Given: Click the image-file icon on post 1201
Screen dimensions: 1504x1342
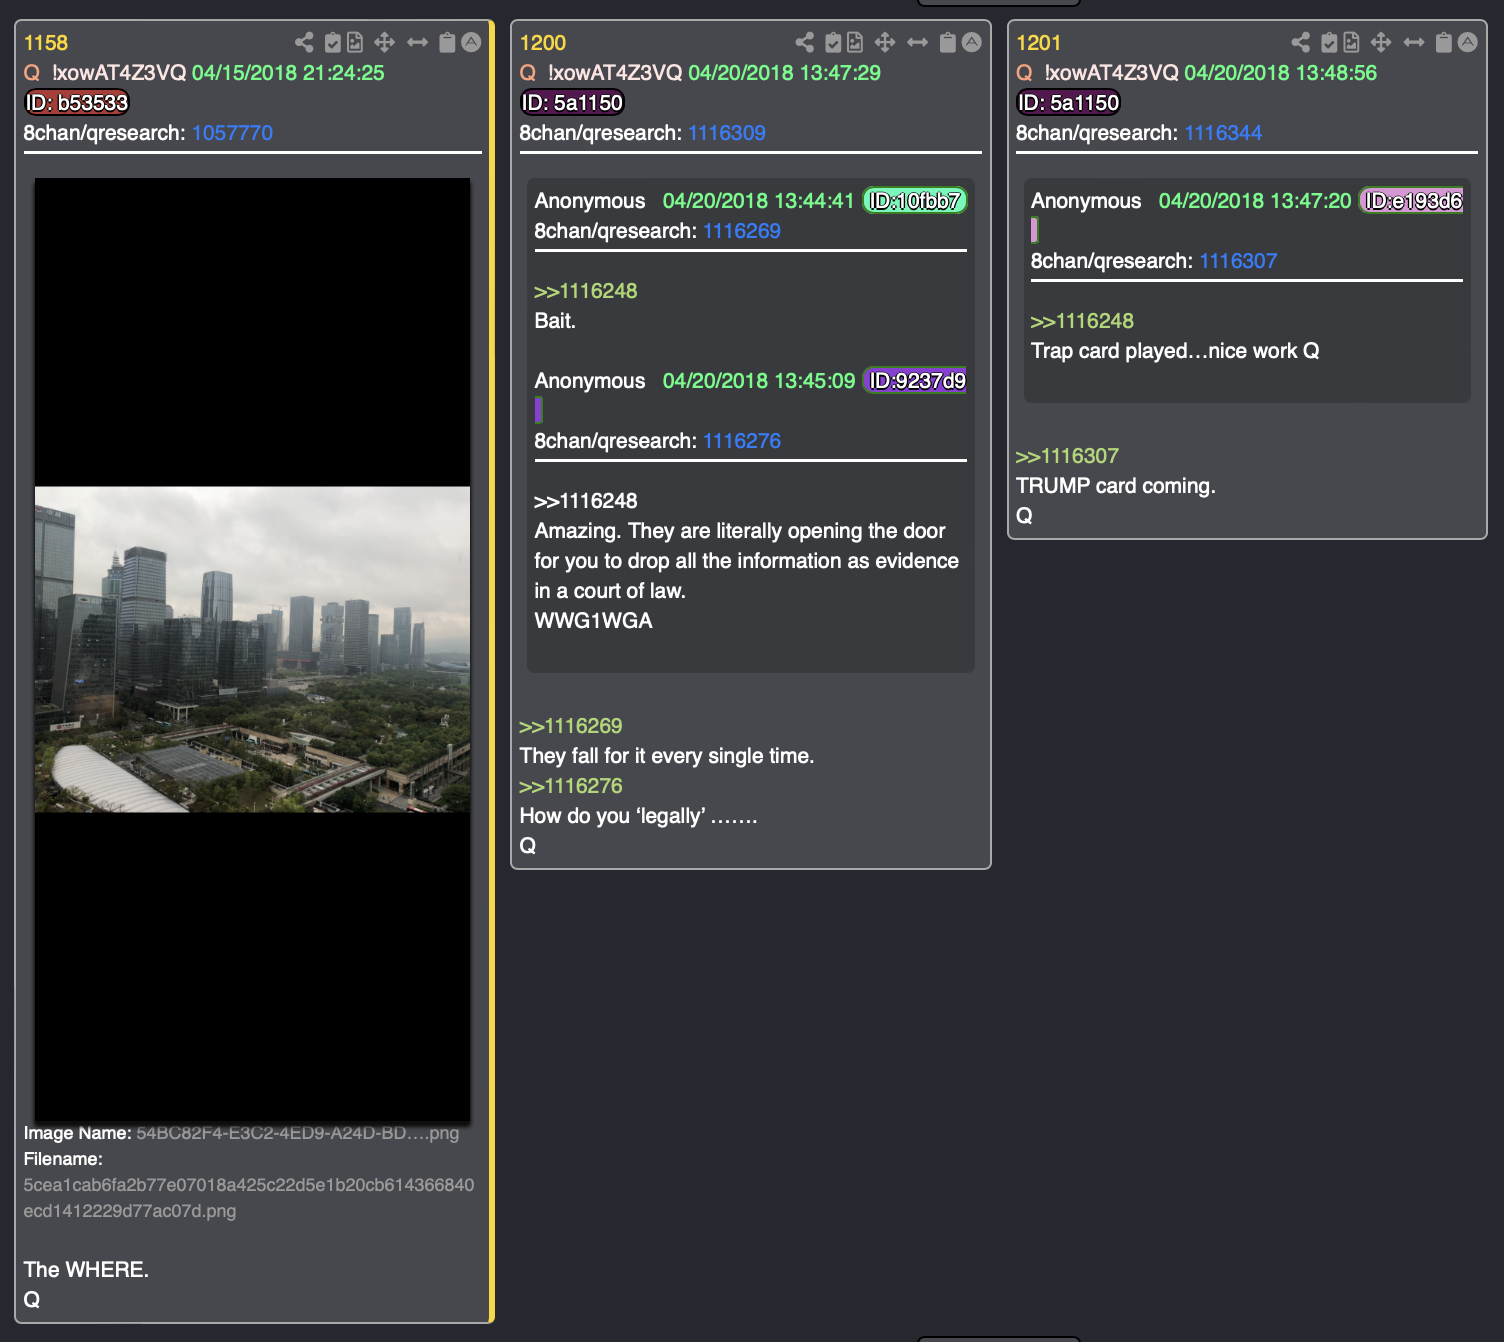Looking at the screenshot, I should [x=1351, y=42].
